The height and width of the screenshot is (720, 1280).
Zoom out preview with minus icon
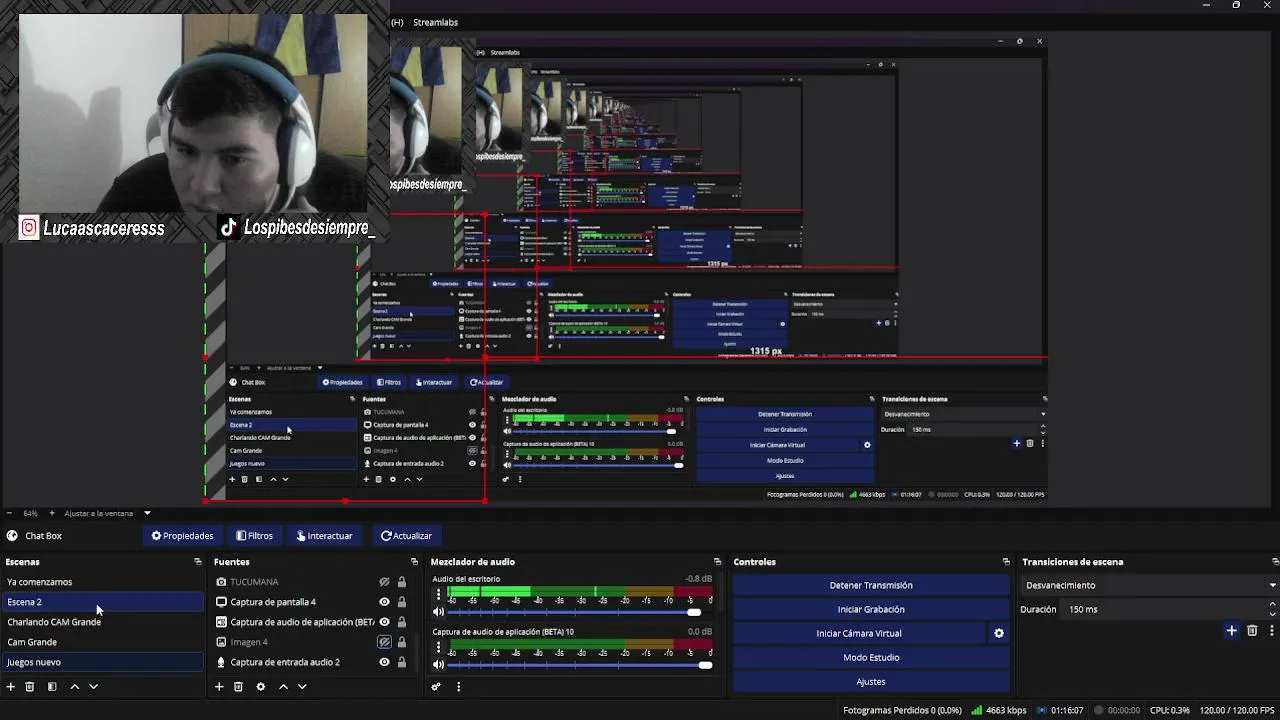click(8, 513)
